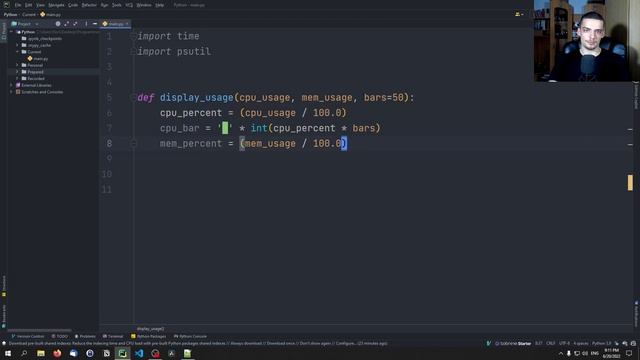Screen dimensions: 640x360
Task: Expand the Personal folder
Action: click(x=18, y=65)
